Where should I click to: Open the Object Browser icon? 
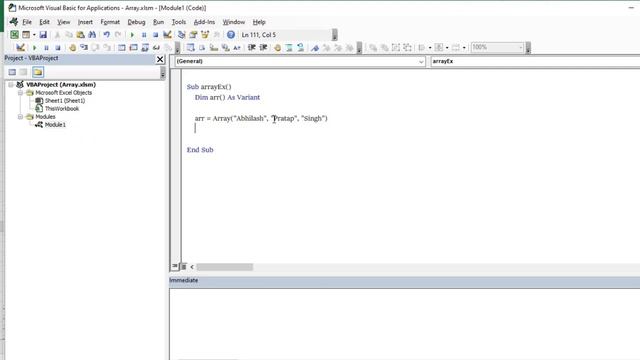pyautogui.click(x=205, y=35)
